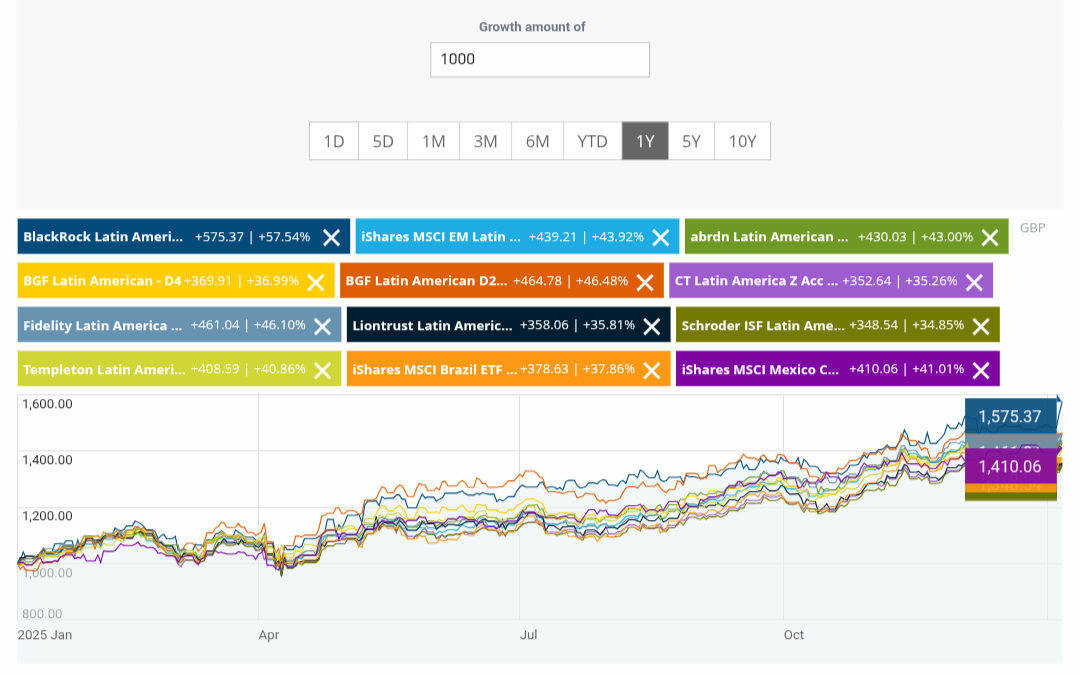Remove Liontrust Latin America fund chip

point(652,326)
